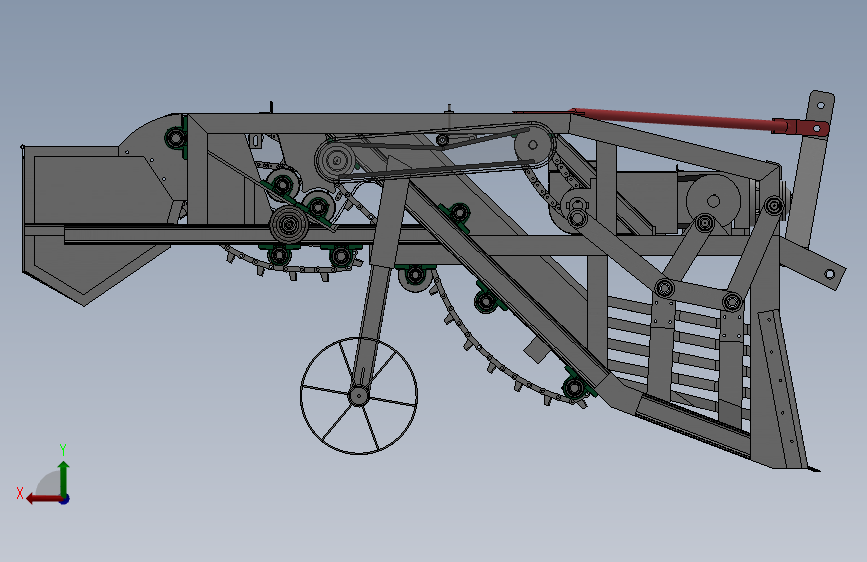Click the red X axis arrow of the triad

(x=43, y=499)
